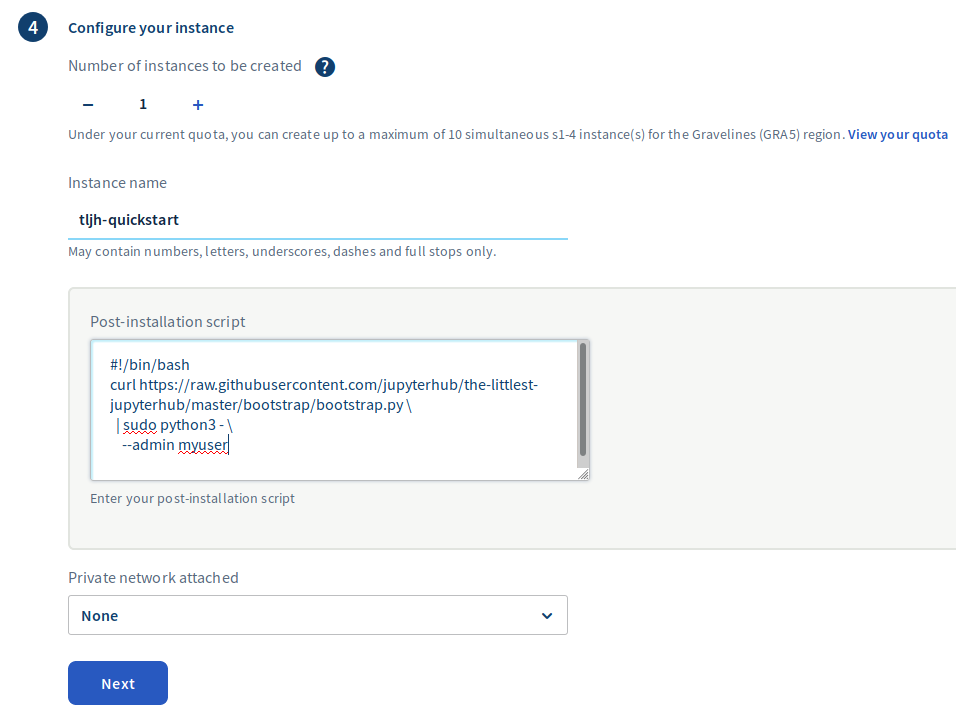Click the Instance name label
The height and width of the screenshot is (717, 956).
click(117, 183)
